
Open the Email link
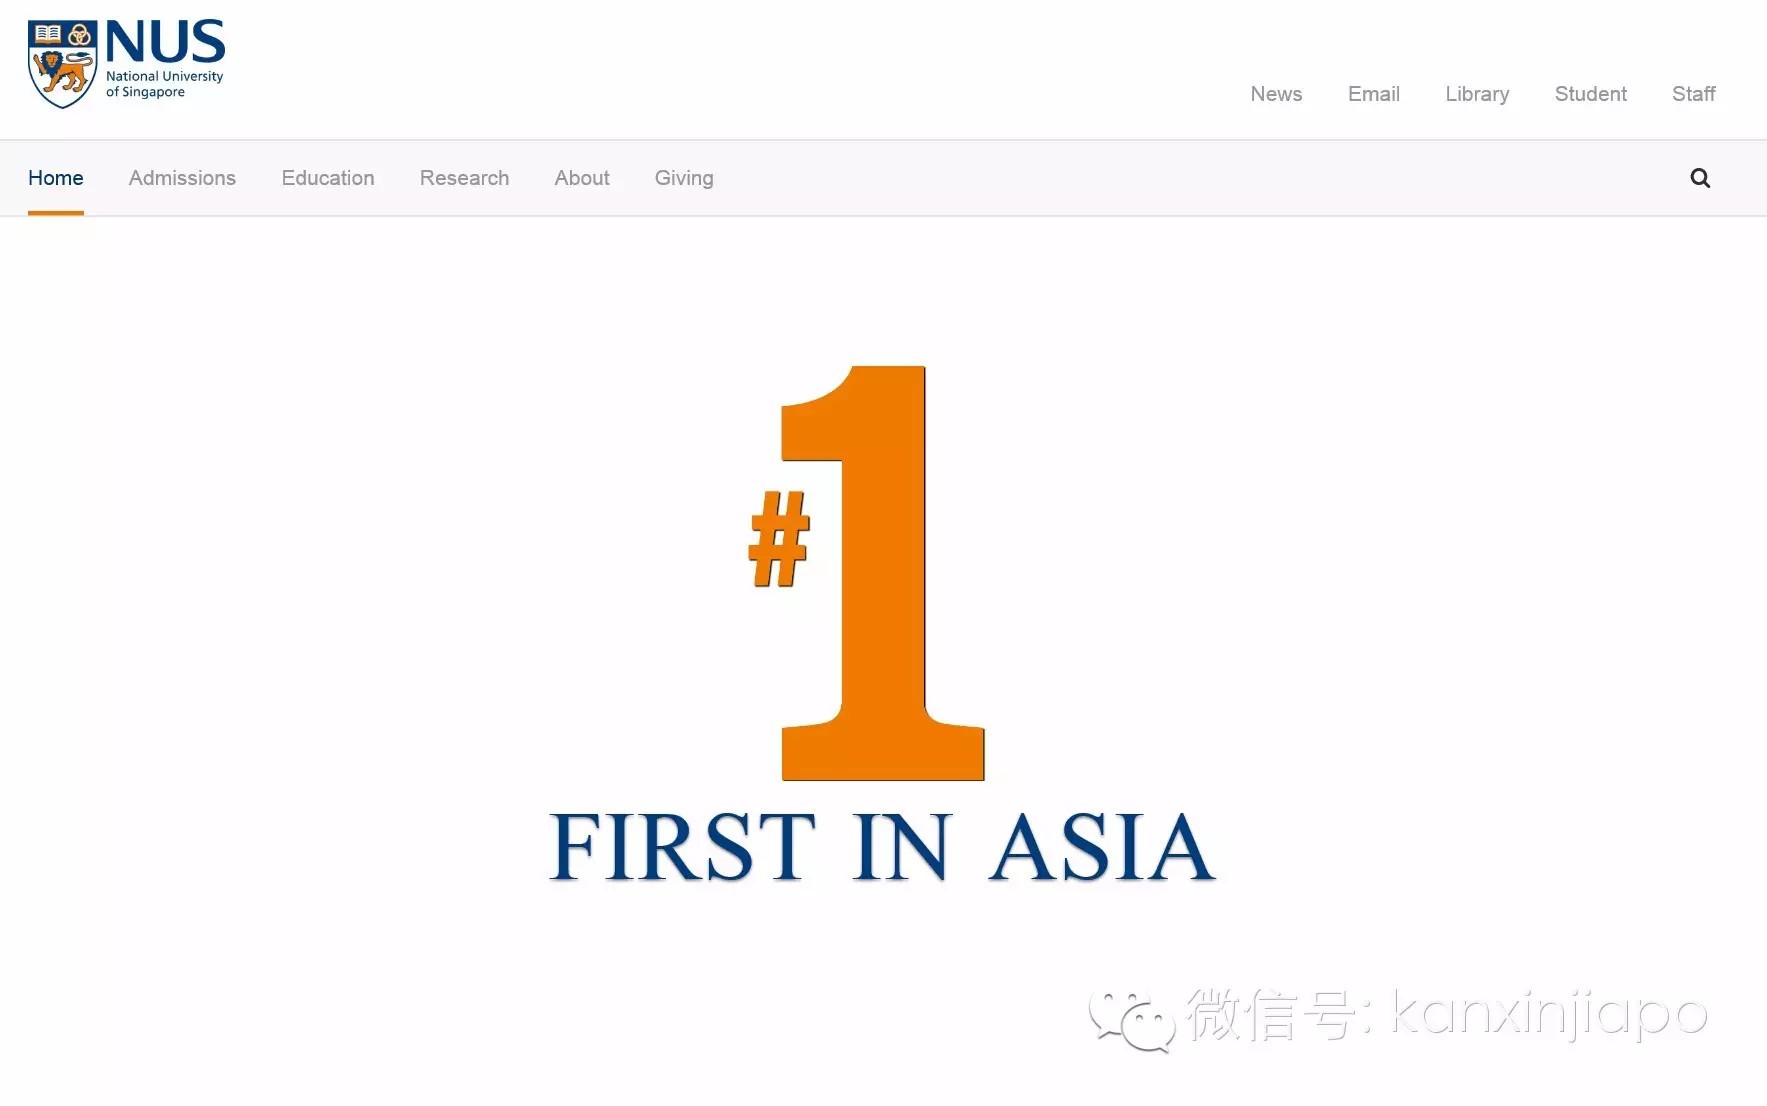(1373, 94)
